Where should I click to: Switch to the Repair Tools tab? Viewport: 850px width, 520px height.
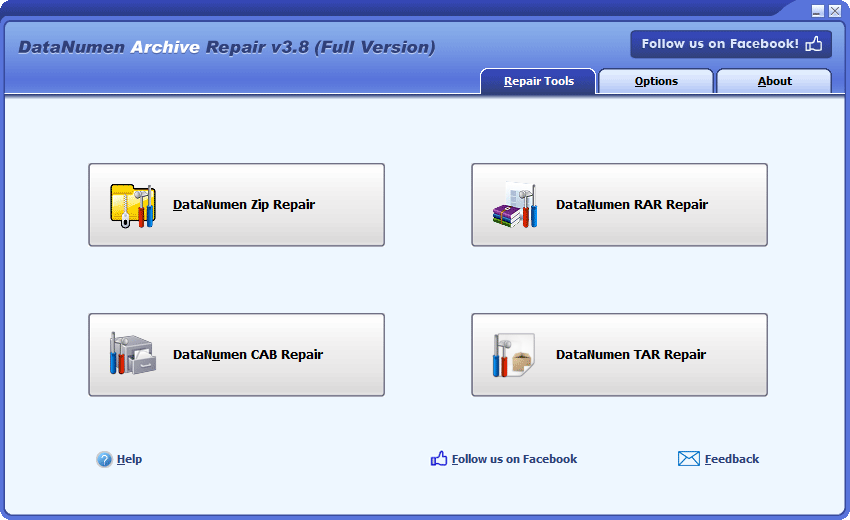click(538, 81)
